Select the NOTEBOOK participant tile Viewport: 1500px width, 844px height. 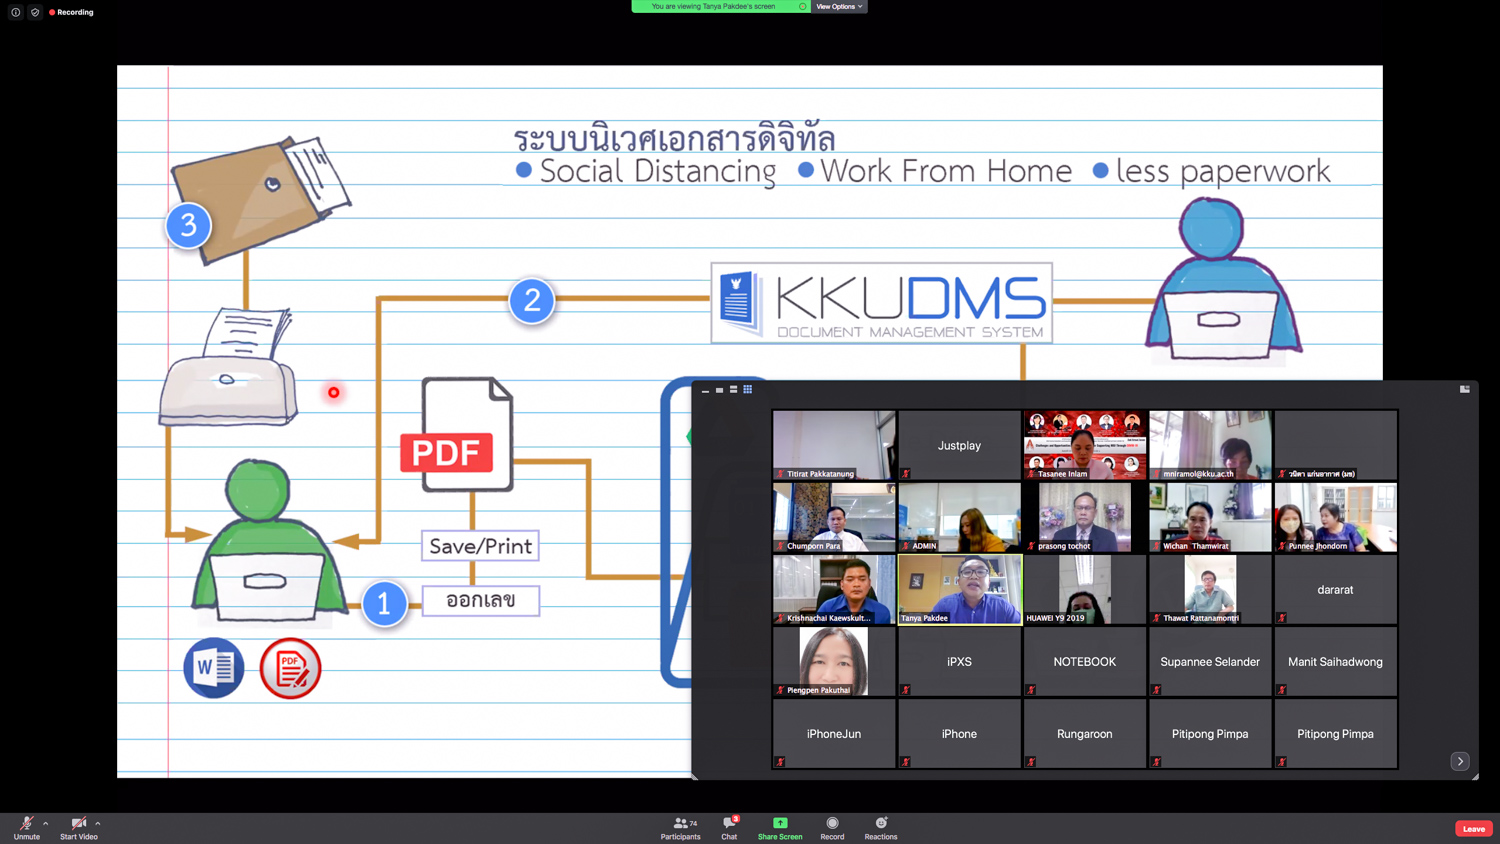pos(1085,661)
